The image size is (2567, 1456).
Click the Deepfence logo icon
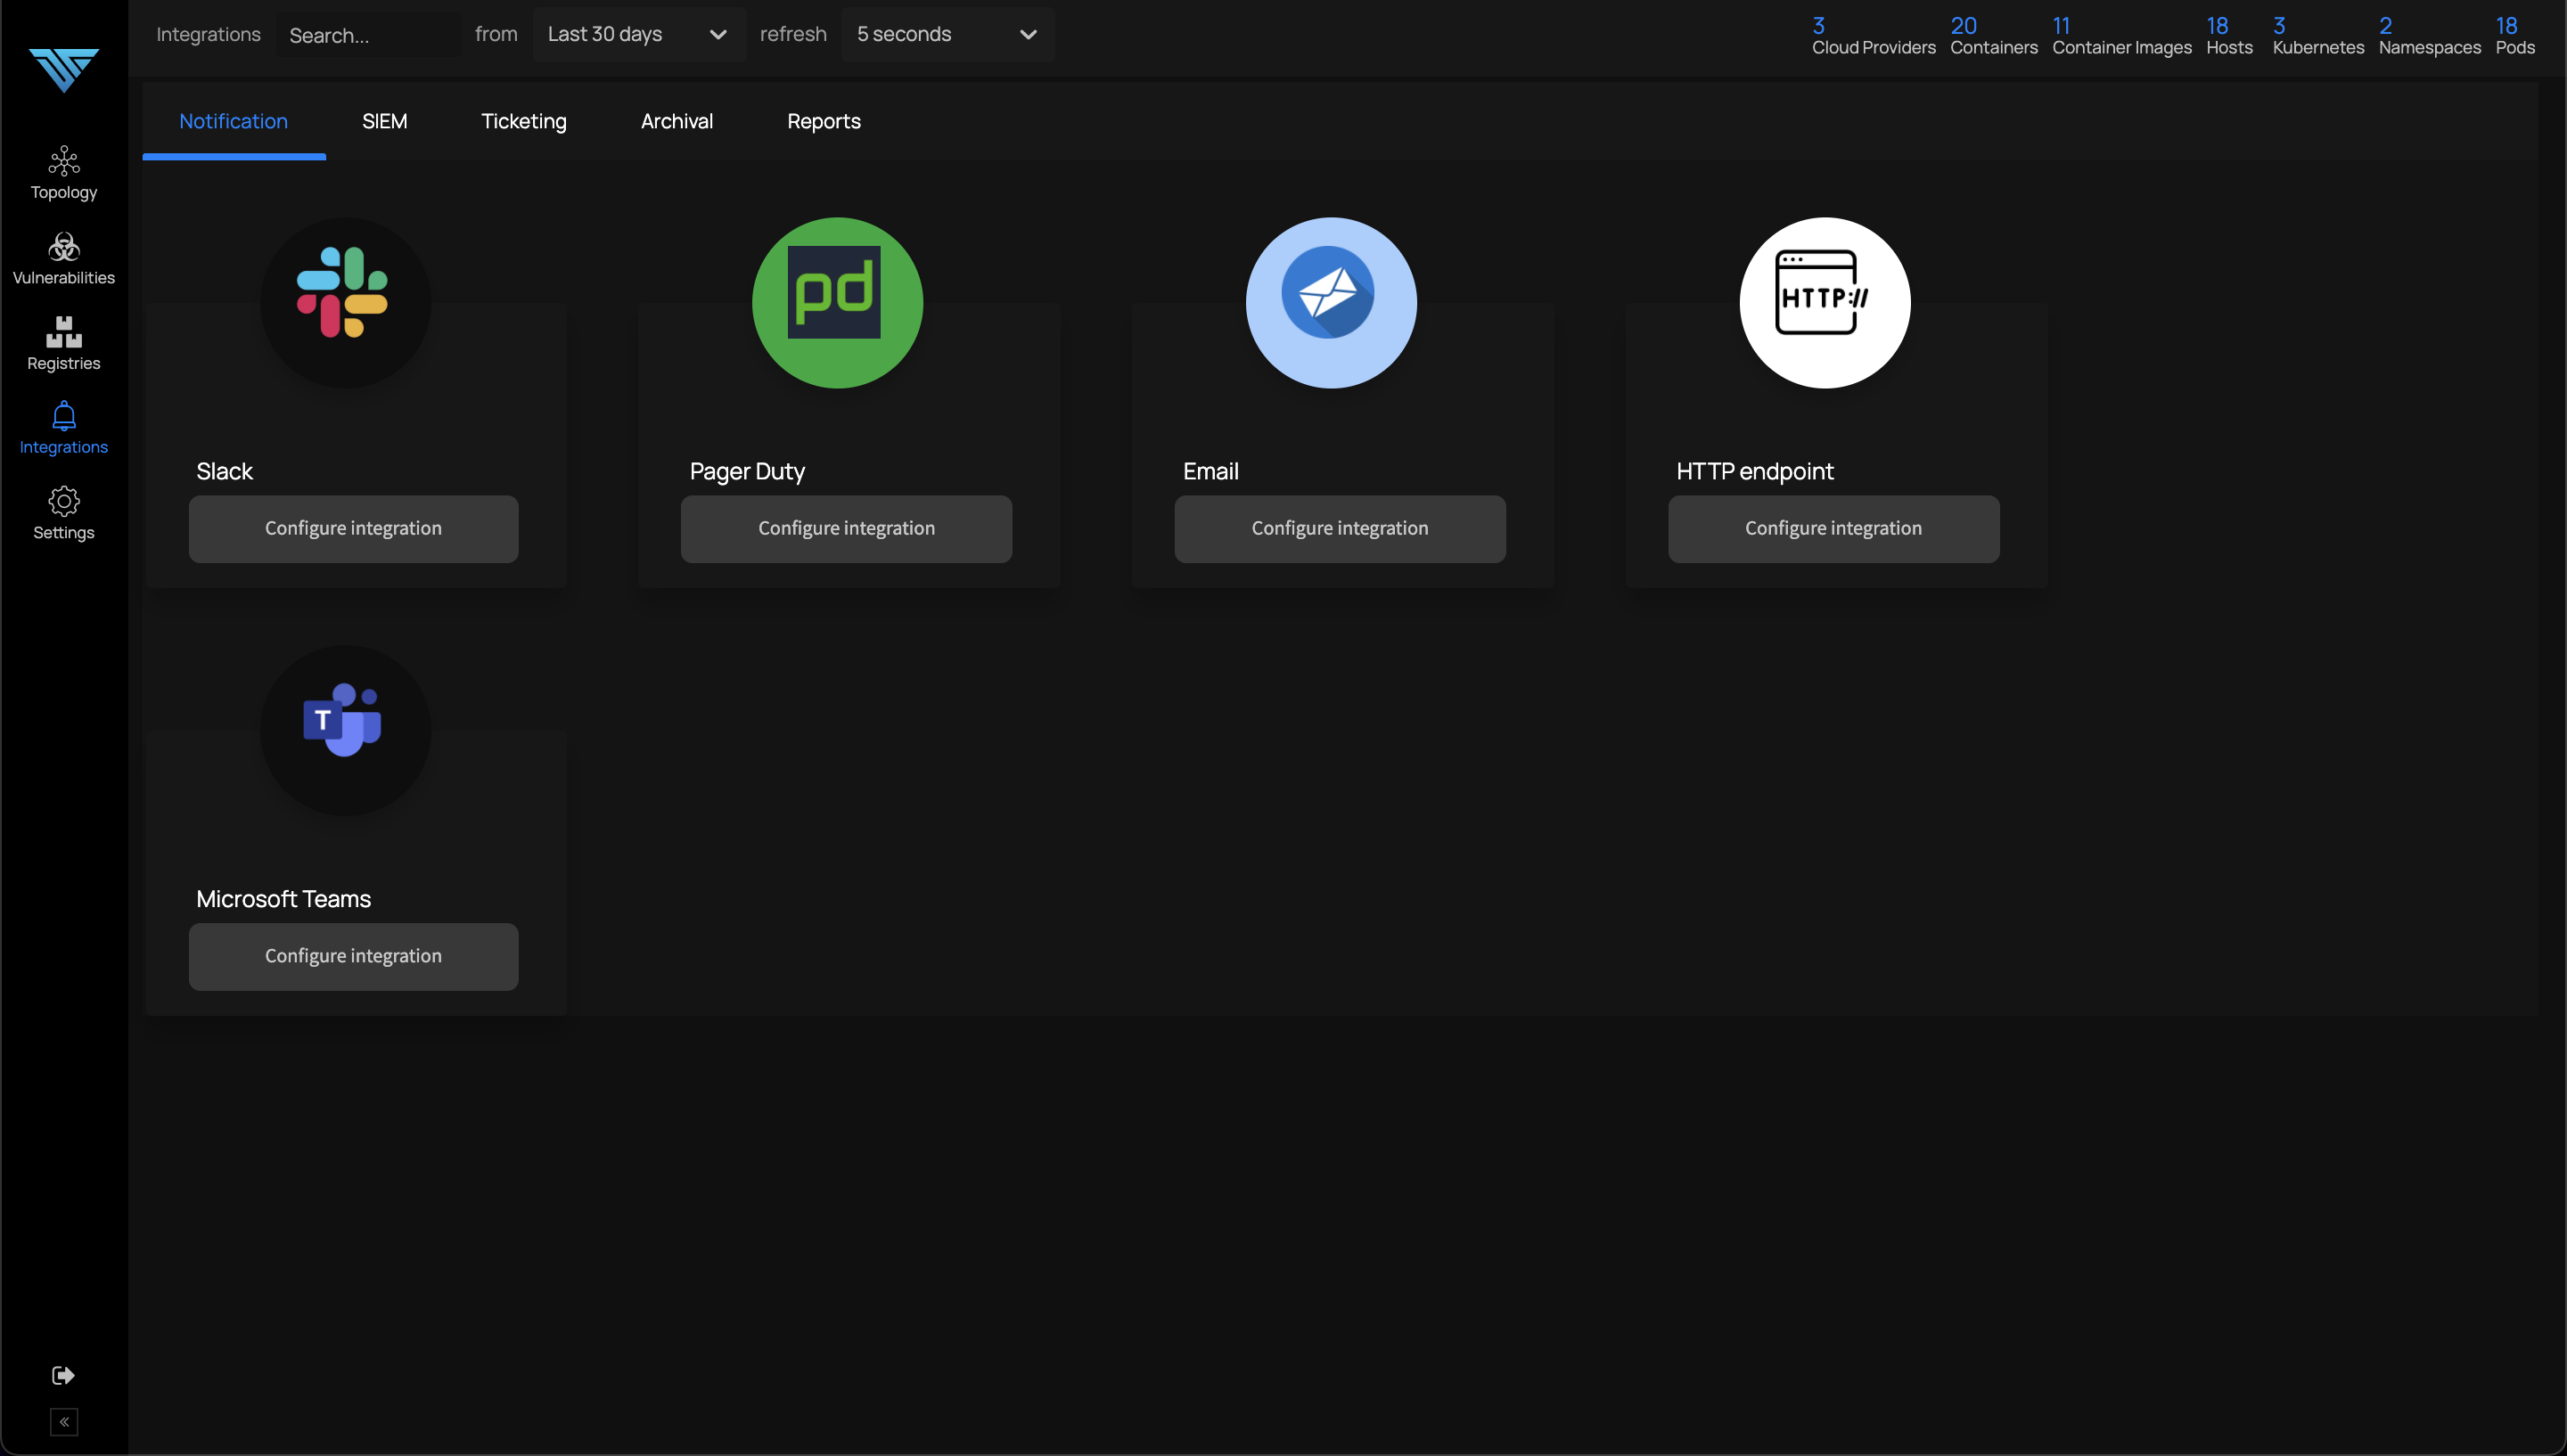click(63, 70)
